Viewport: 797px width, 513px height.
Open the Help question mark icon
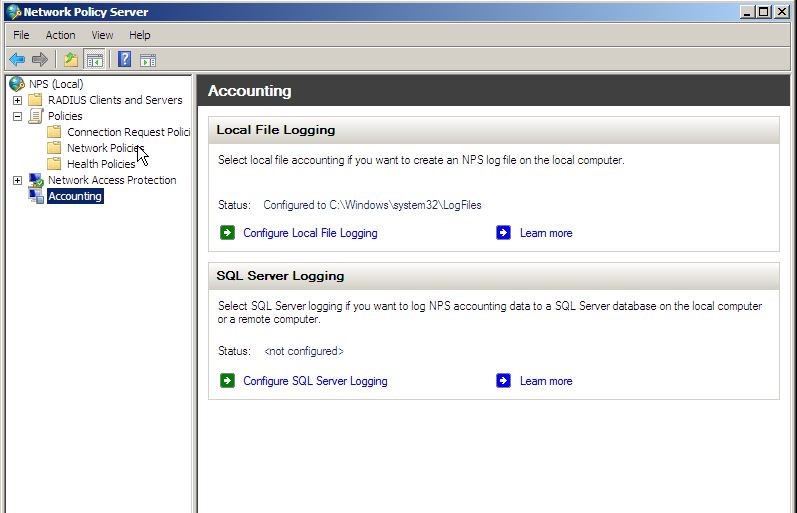(x=125, y=59)
